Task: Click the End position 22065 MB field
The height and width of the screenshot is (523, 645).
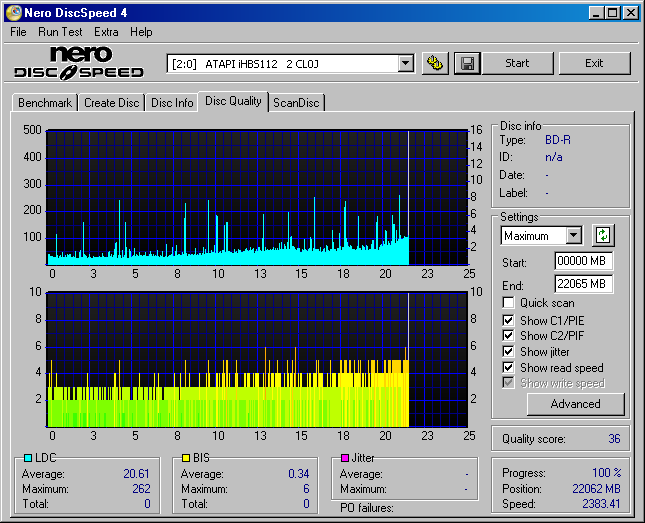Action: click(583, 284)
